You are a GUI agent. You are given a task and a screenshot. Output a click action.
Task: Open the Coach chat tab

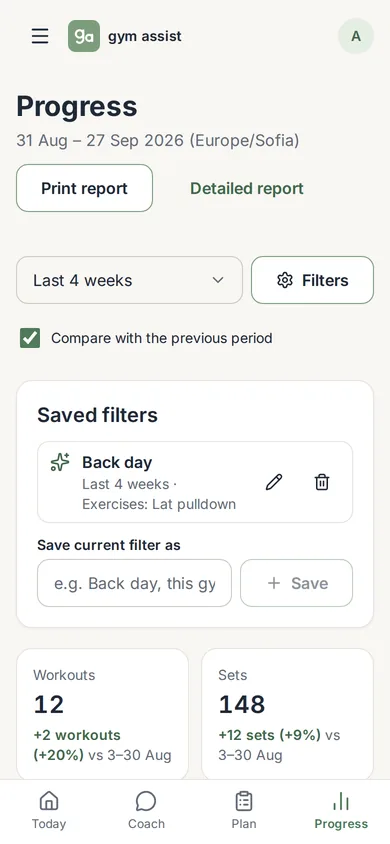coord(146,811)
